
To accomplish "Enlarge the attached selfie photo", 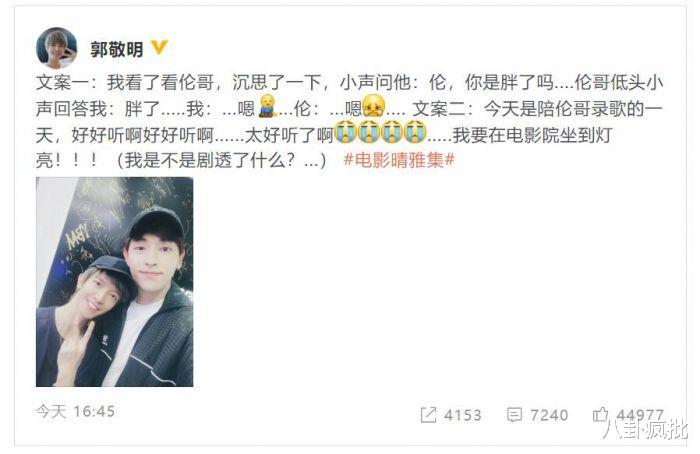I will tap(115, 282).
